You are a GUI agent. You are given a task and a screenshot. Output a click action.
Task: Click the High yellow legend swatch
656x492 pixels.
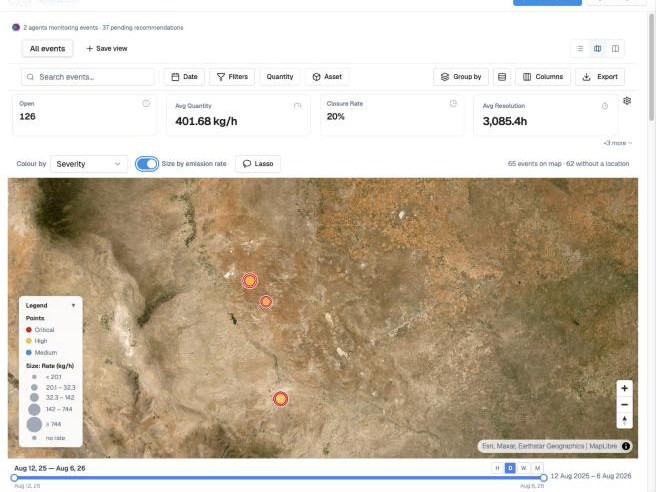pyautogui.click(x=29, y=341)
